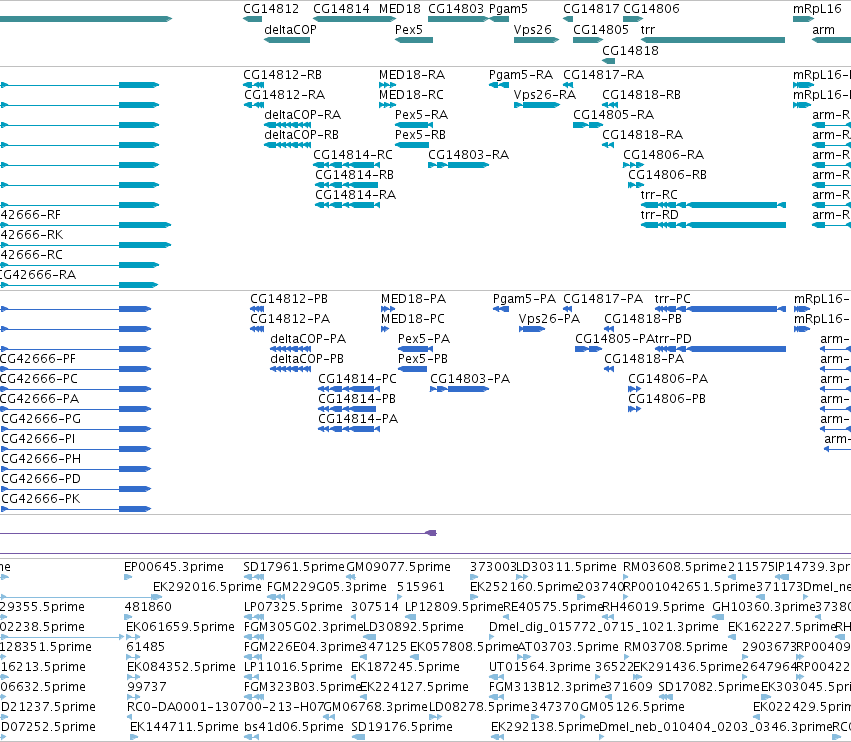Screen dimensions: 851x742
Task: Select the CG42666-PK protein label
Action: pos(41,499)
